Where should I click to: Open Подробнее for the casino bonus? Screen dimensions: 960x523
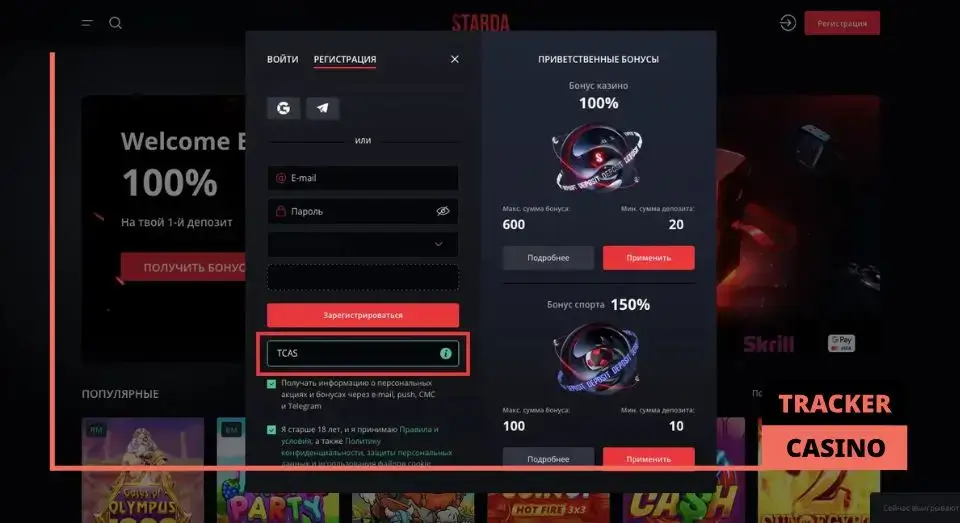549,258
